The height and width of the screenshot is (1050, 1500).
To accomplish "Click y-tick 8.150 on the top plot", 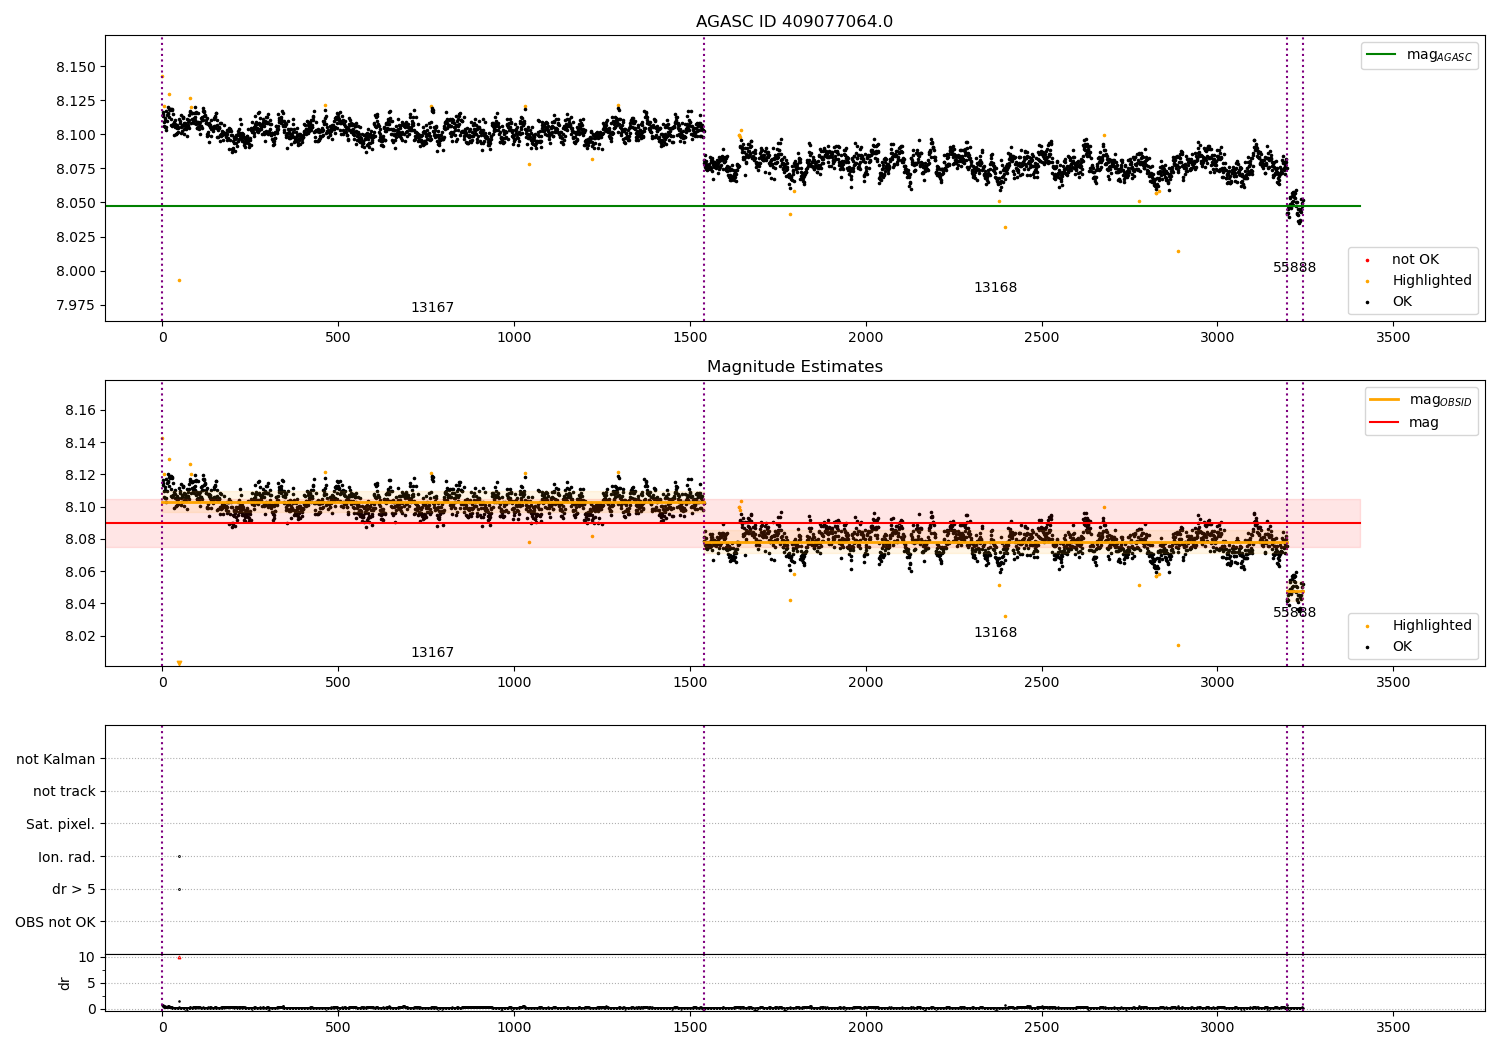I will coord(76,68).
